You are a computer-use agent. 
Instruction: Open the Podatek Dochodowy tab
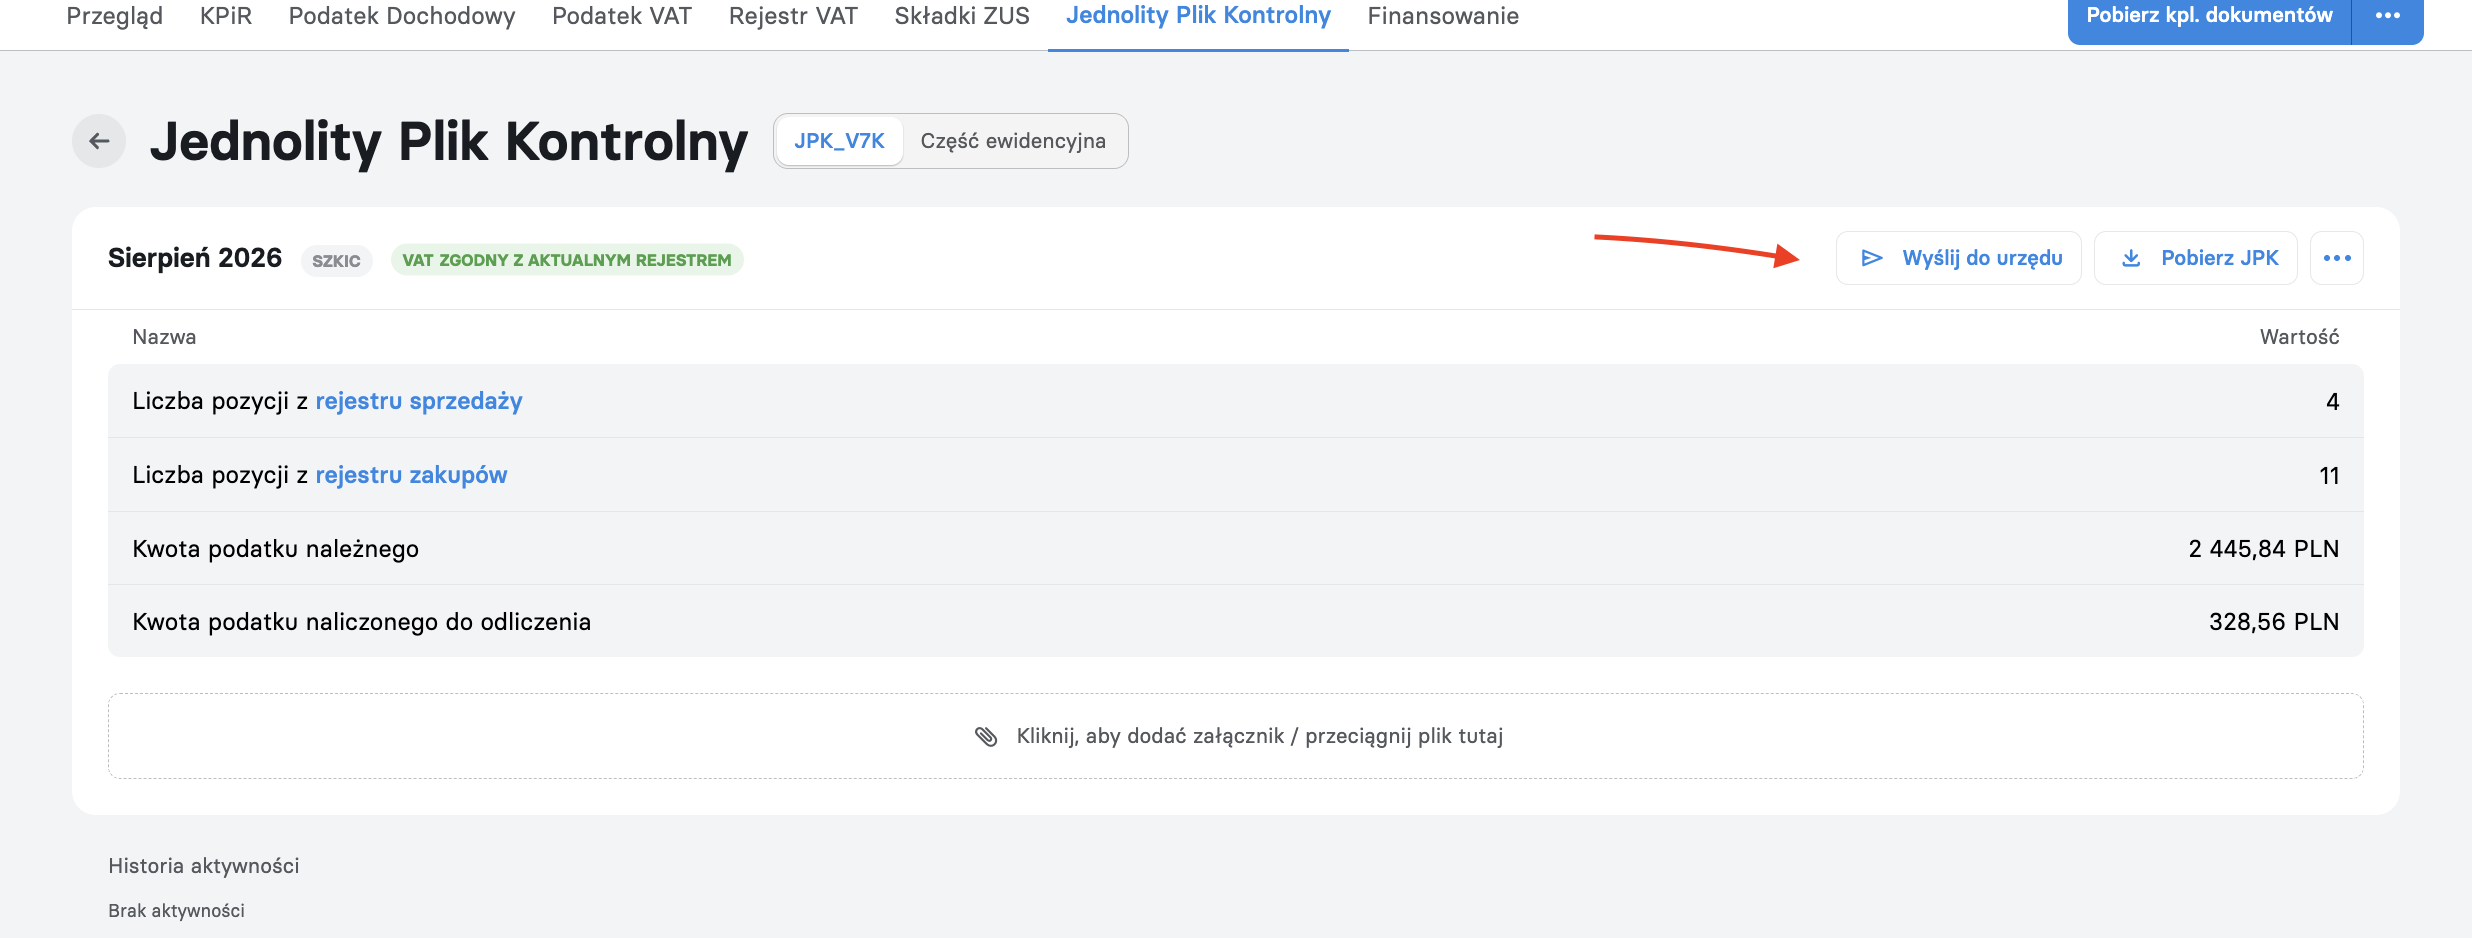click(x=402, y=16)
